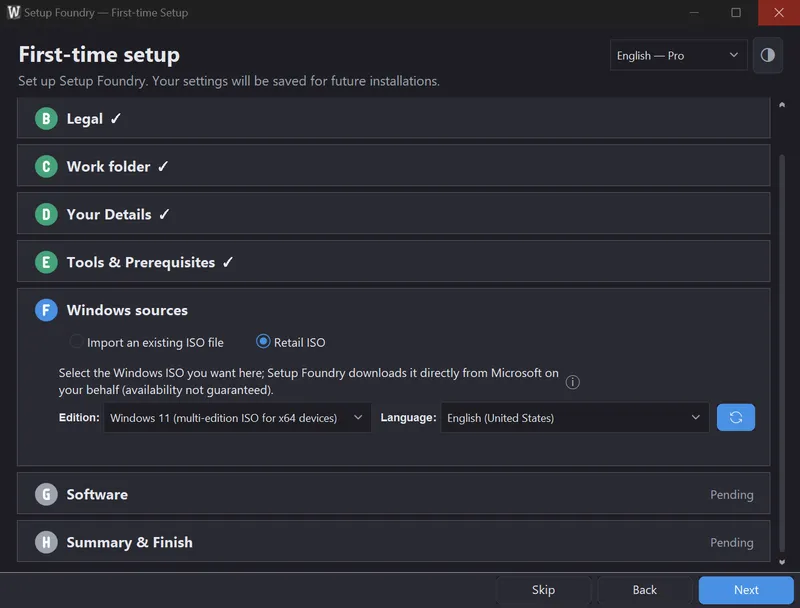Click the Language: label

click(x=408, y=417)
